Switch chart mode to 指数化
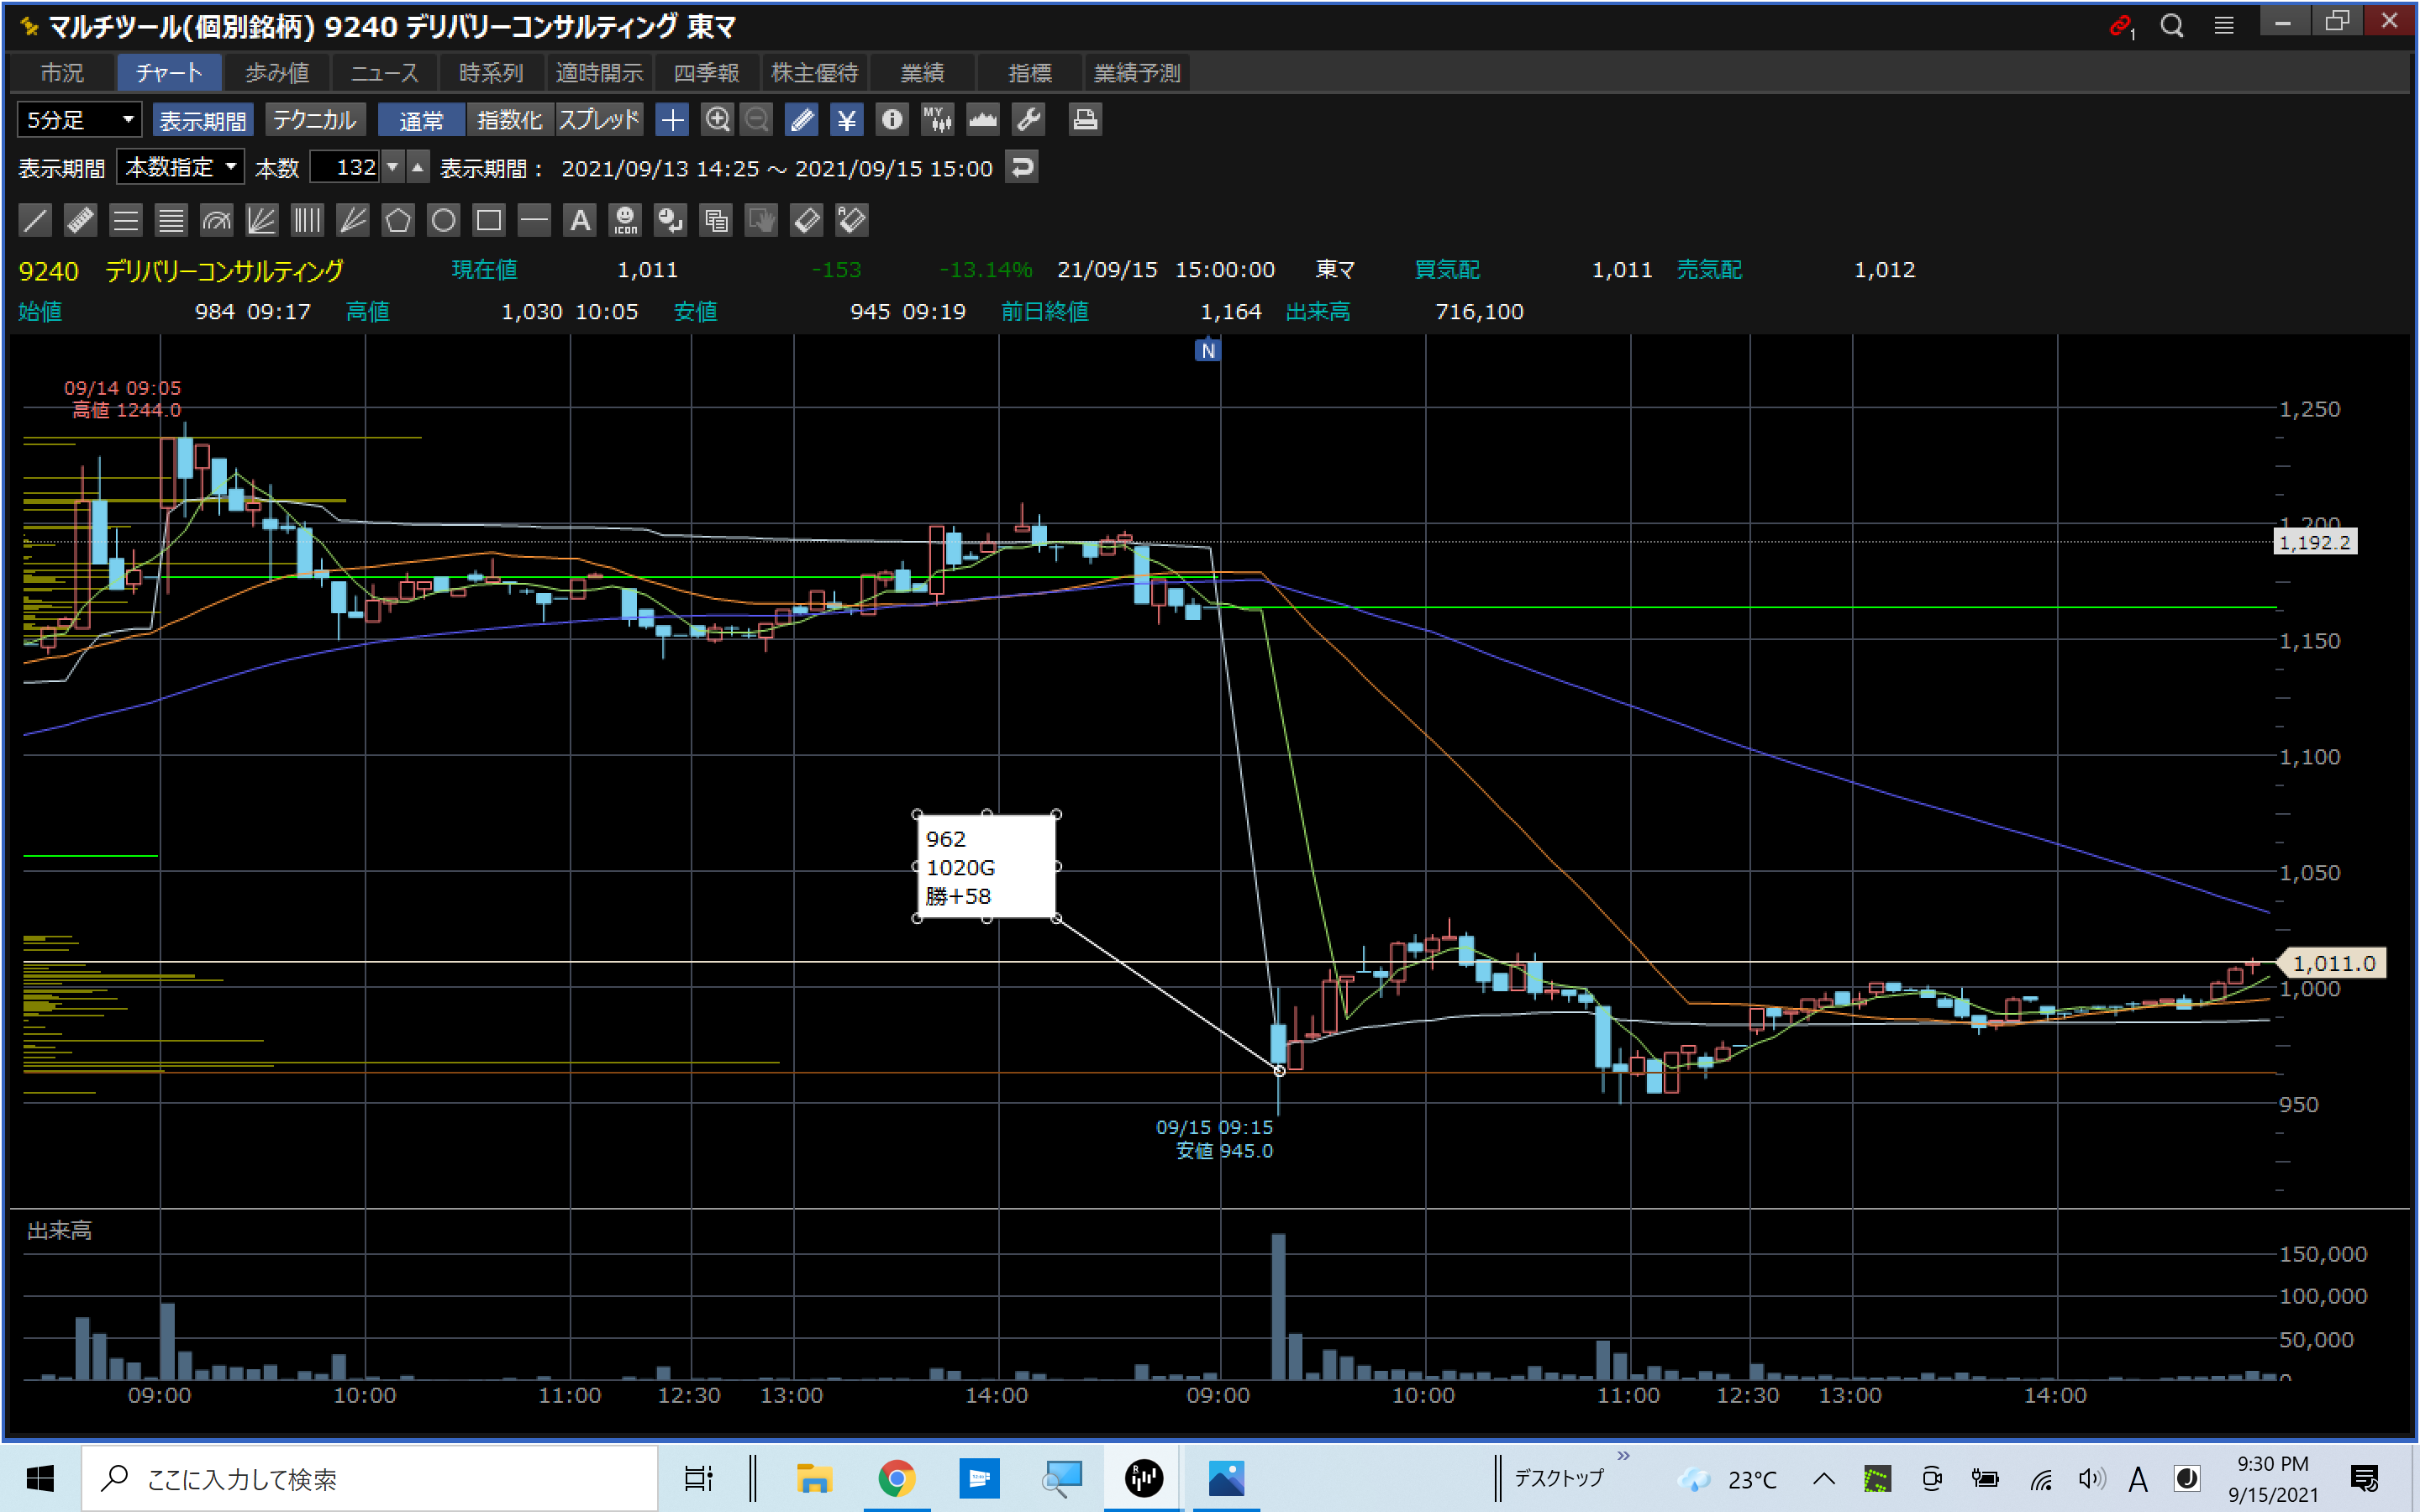Screen dimensions: 2420x1512 point(509,120)
